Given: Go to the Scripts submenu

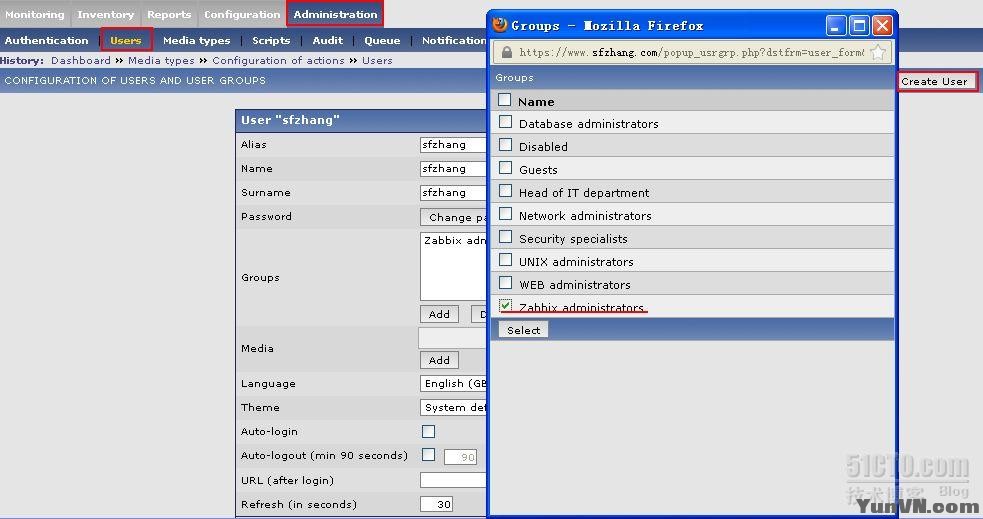Looking at the screenshot, I should (x=271, y=40).
